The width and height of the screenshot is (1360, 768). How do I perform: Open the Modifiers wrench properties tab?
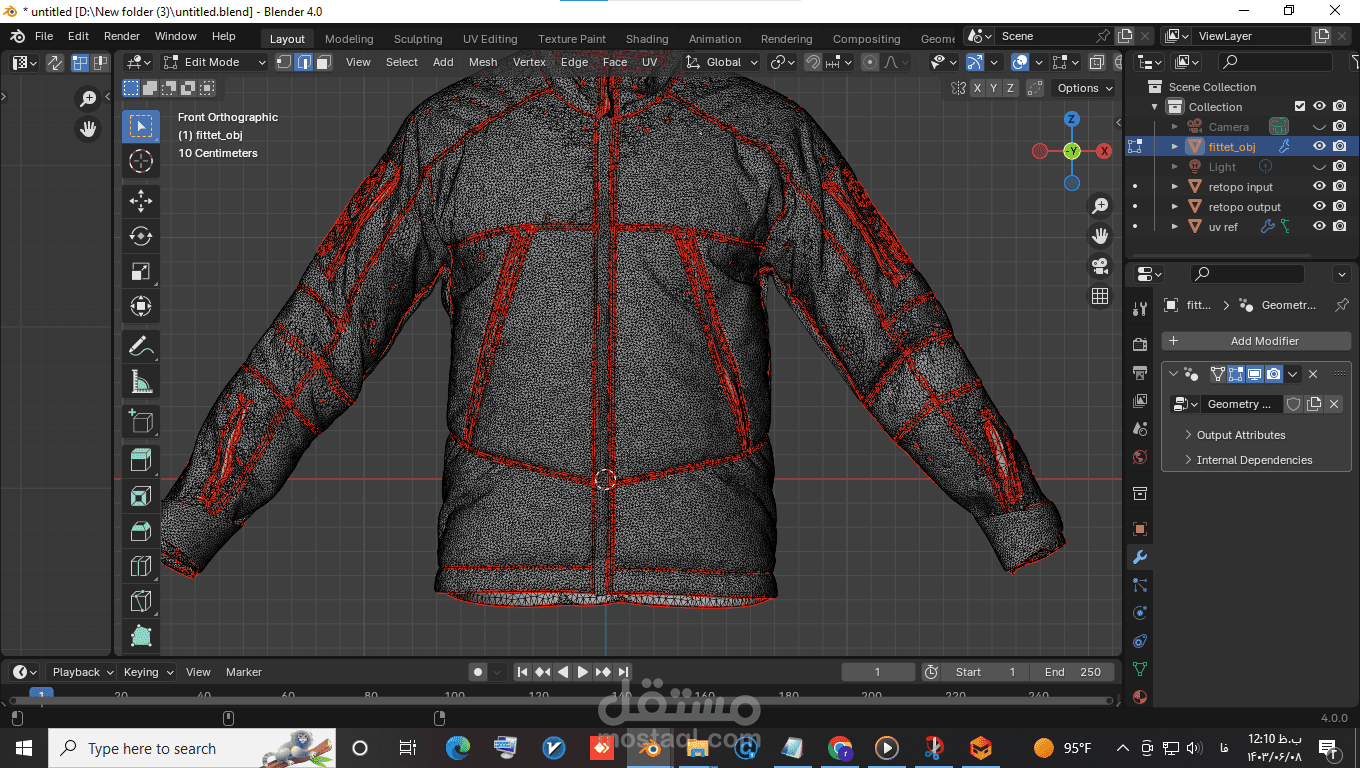(1140, 557)
